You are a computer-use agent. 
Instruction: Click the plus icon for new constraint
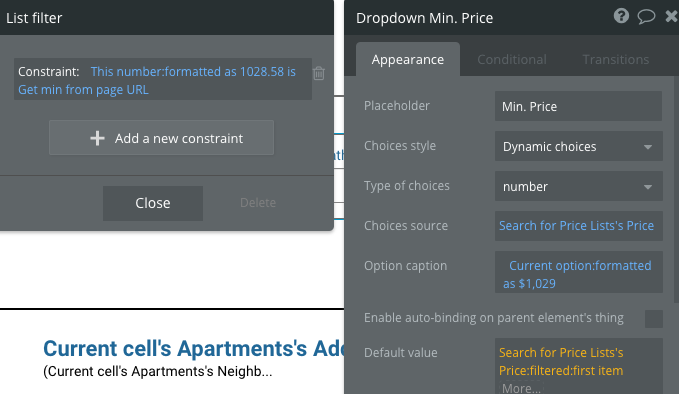click(x=97, y=138)
